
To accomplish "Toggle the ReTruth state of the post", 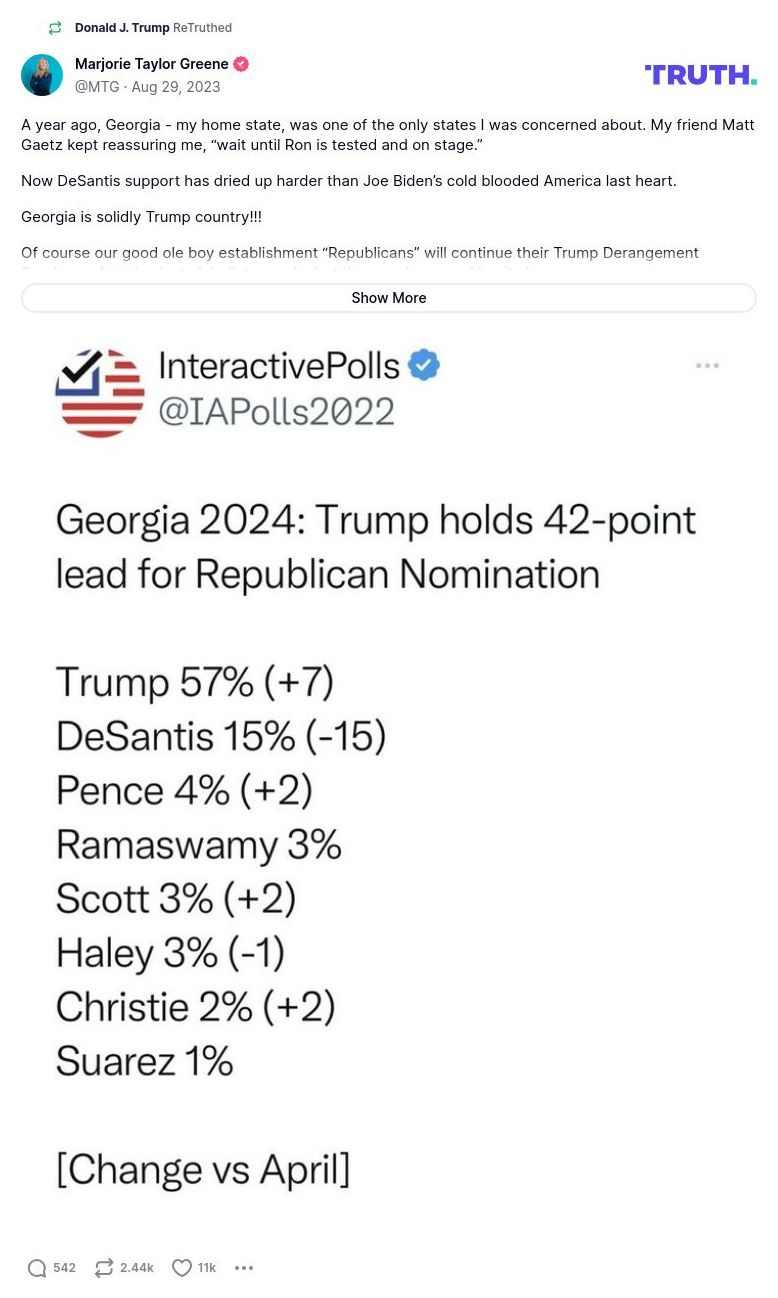I will [103, 1268].
